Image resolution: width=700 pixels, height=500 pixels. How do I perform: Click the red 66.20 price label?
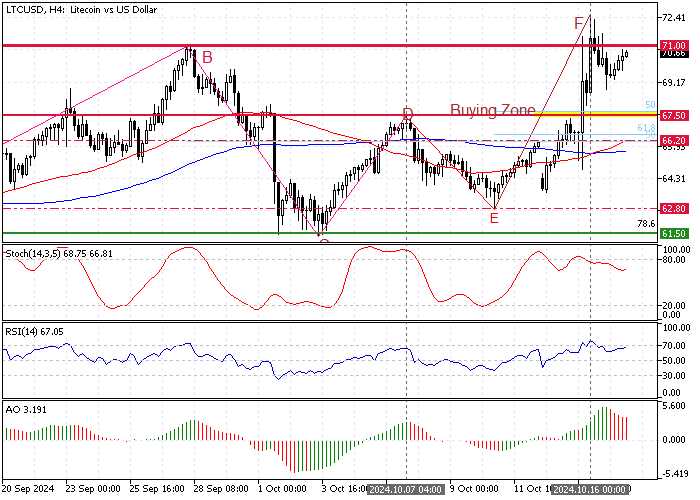pos(674,140)
